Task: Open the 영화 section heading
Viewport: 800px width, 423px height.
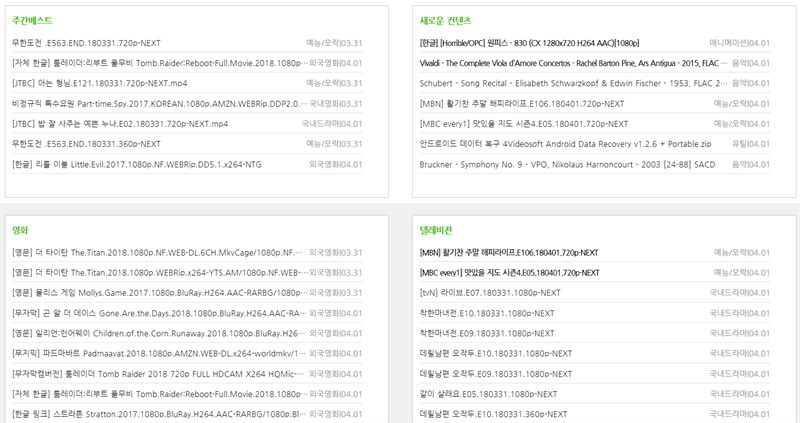Action: (20, 230)
